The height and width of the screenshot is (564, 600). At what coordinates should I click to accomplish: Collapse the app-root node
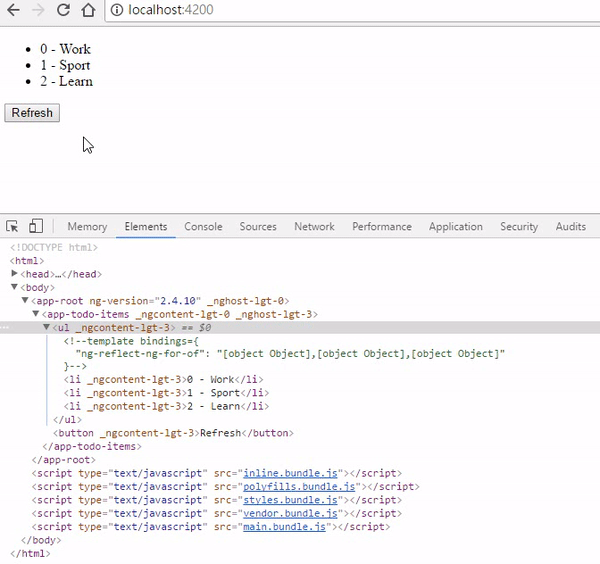point(25,300)
